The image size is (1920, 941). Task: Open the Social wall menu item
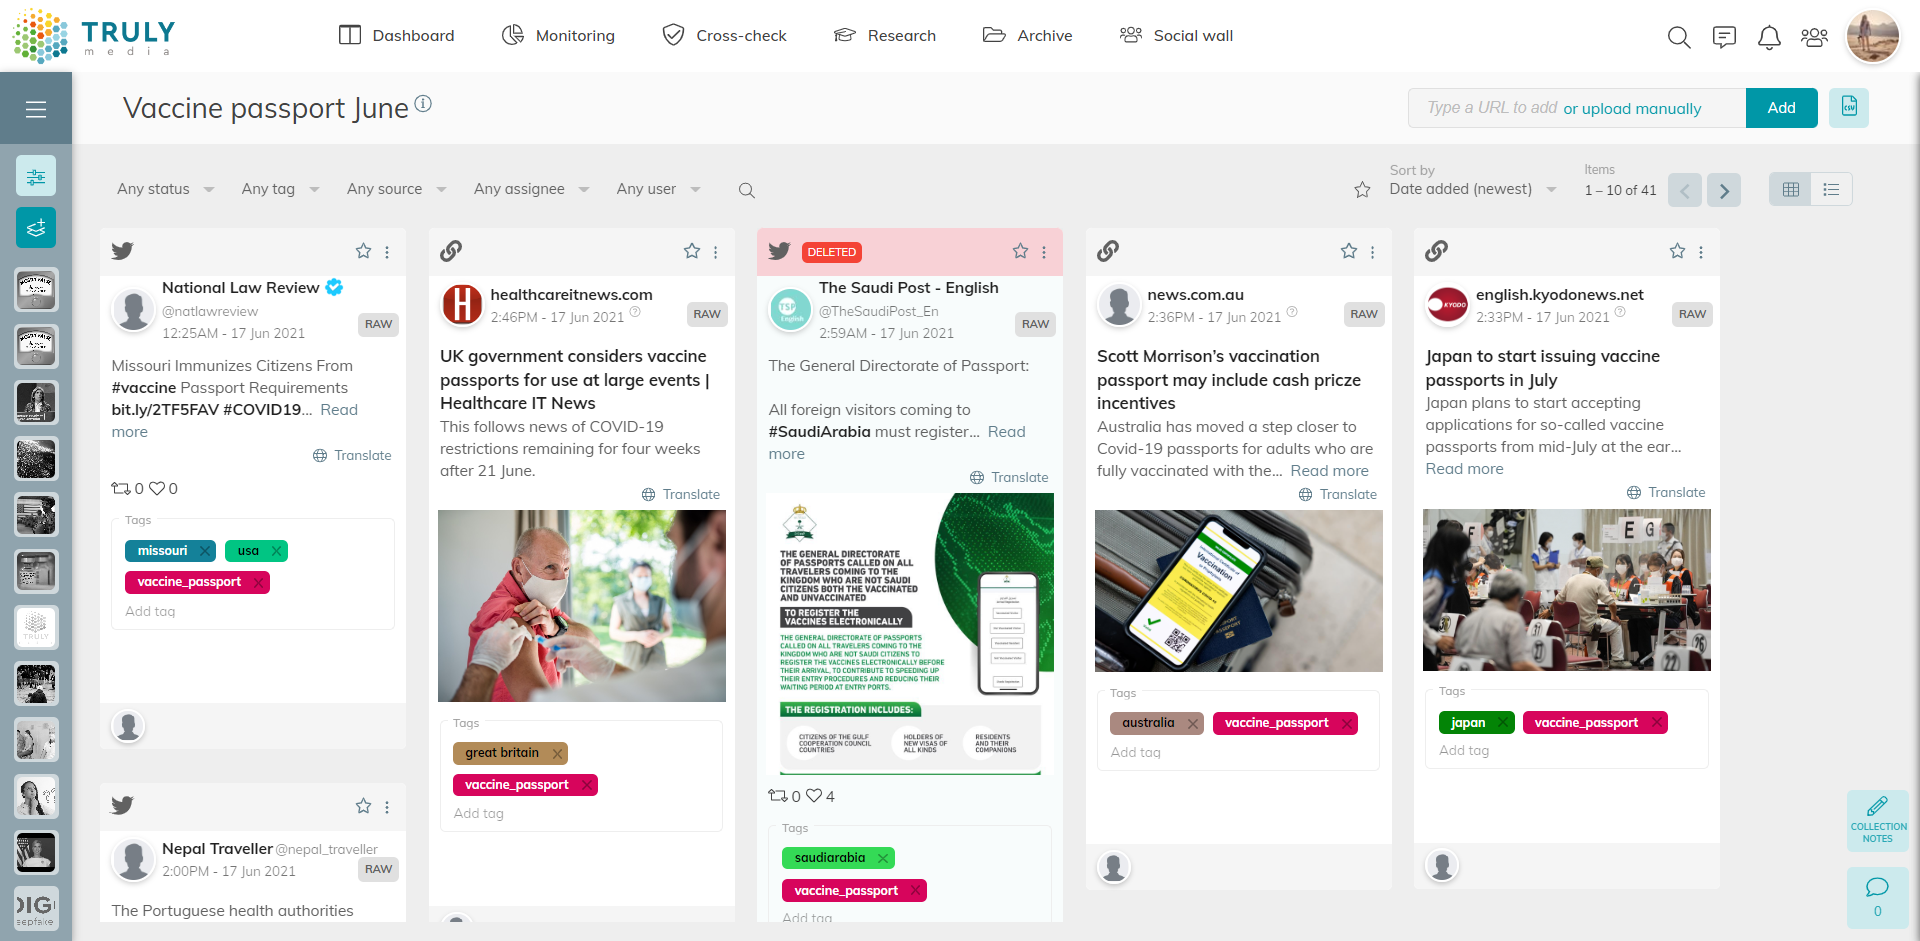[1176, 36]
